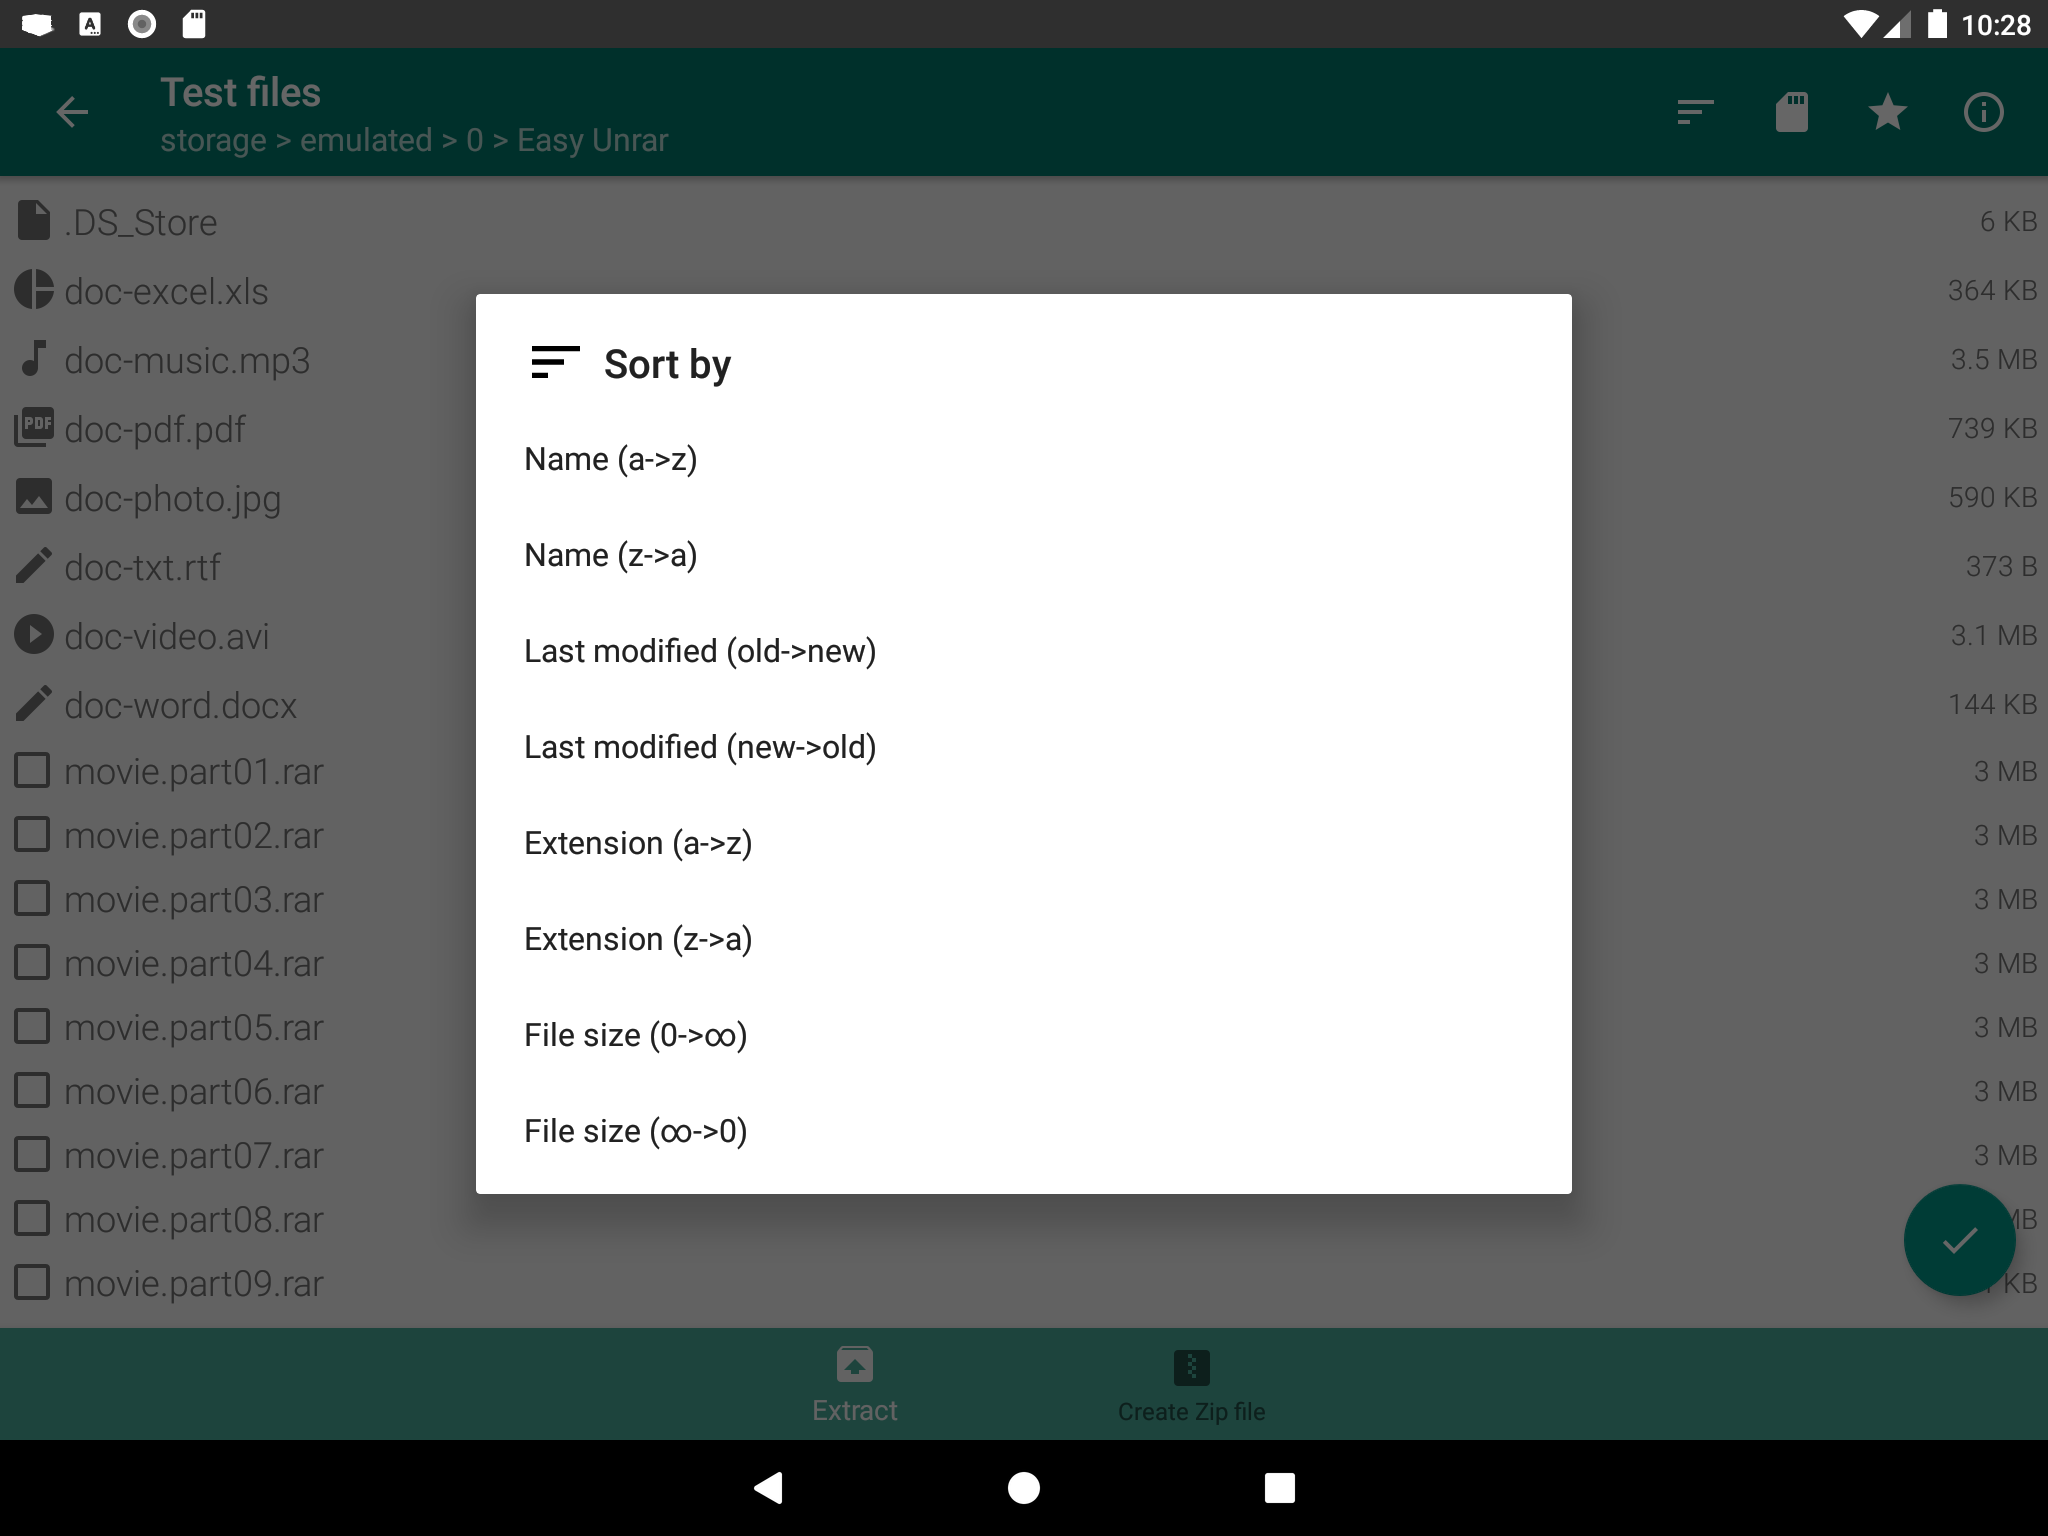Choose Last modified (old->new)
The width and height of the screenshot is (2048, 1536).
(1023, 651)
